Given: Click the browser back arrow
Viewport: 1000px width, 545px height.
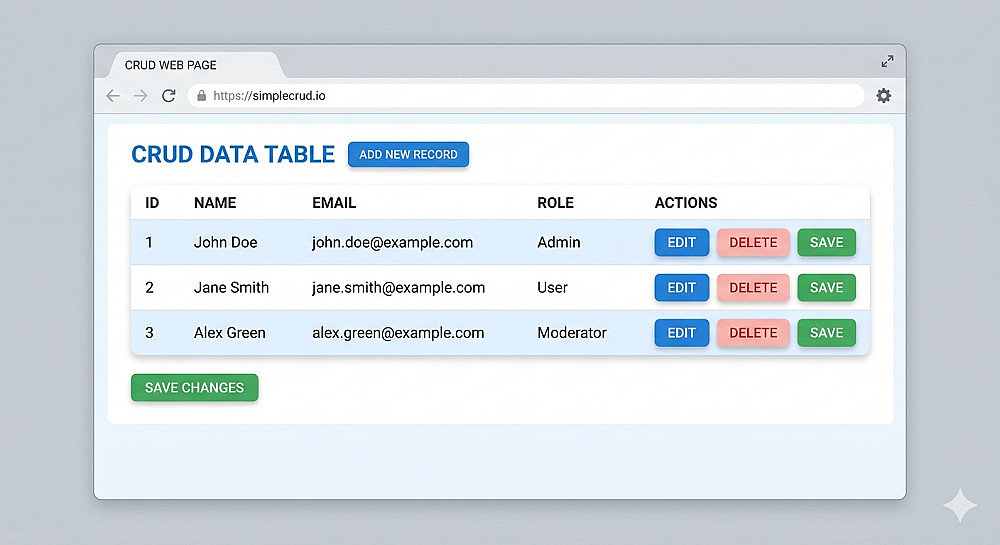Looking at the screenshot, I should (113, 96).
